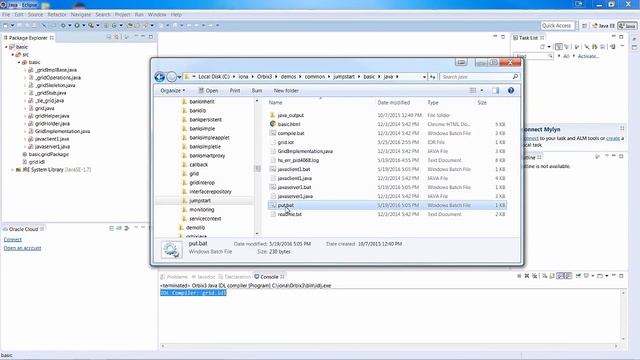Open the Project menu
Screen dimensions: 640x360
click(x=122, y=14)
